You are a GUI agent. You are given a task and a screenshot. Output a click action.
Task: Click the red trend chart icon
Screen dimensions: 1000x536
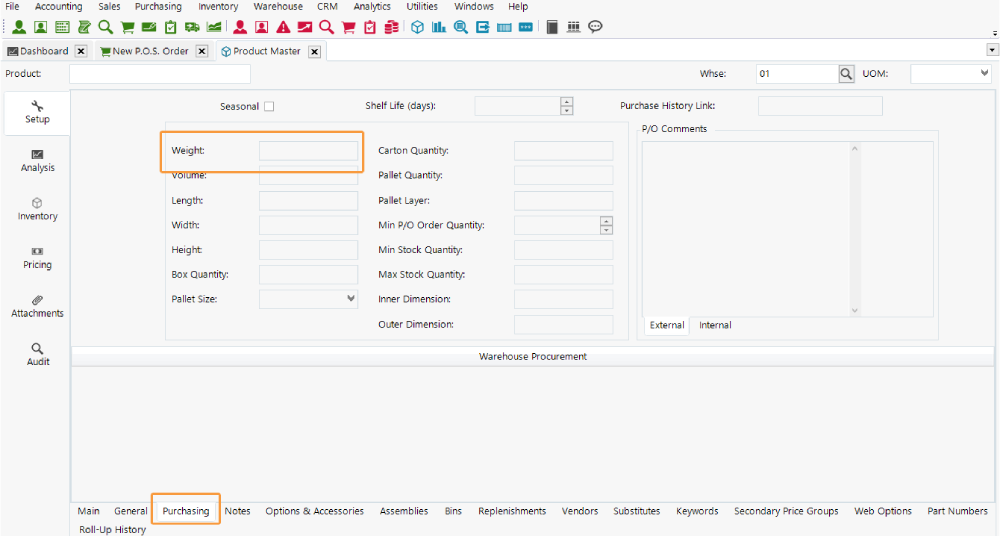point(305,27)
